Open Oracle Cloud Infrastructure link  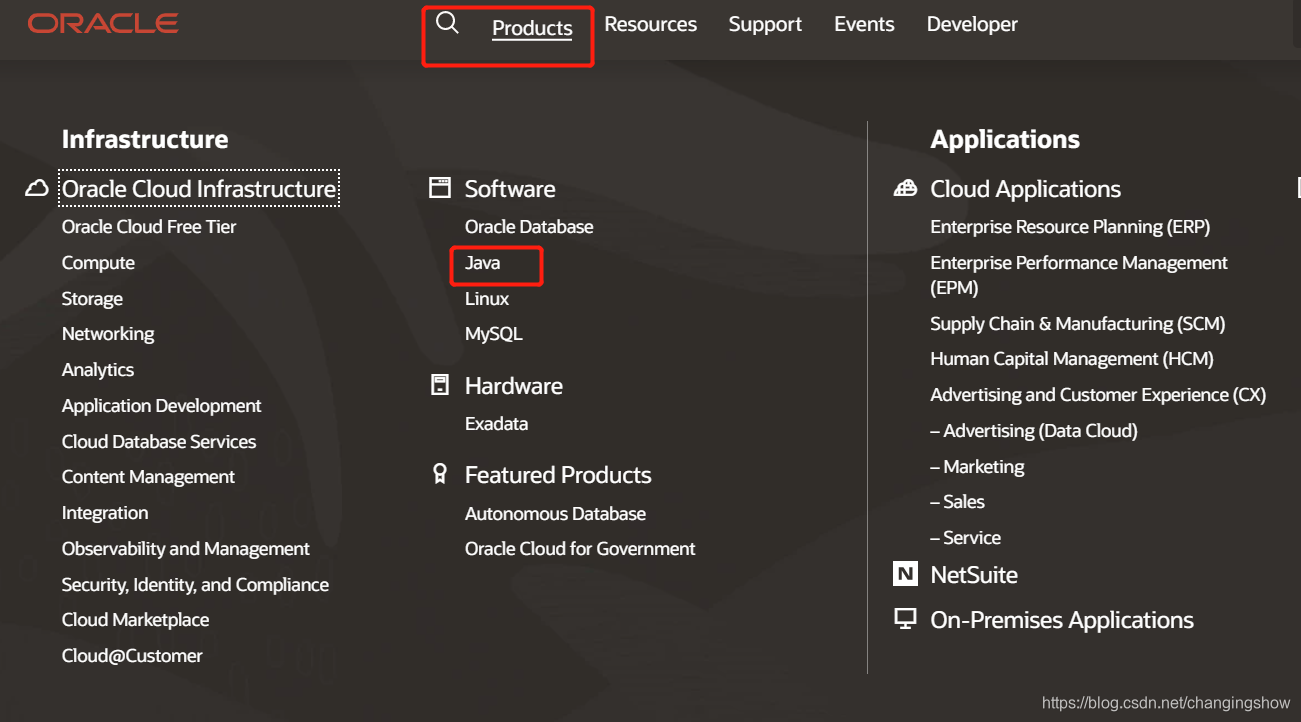pos(199,189)
